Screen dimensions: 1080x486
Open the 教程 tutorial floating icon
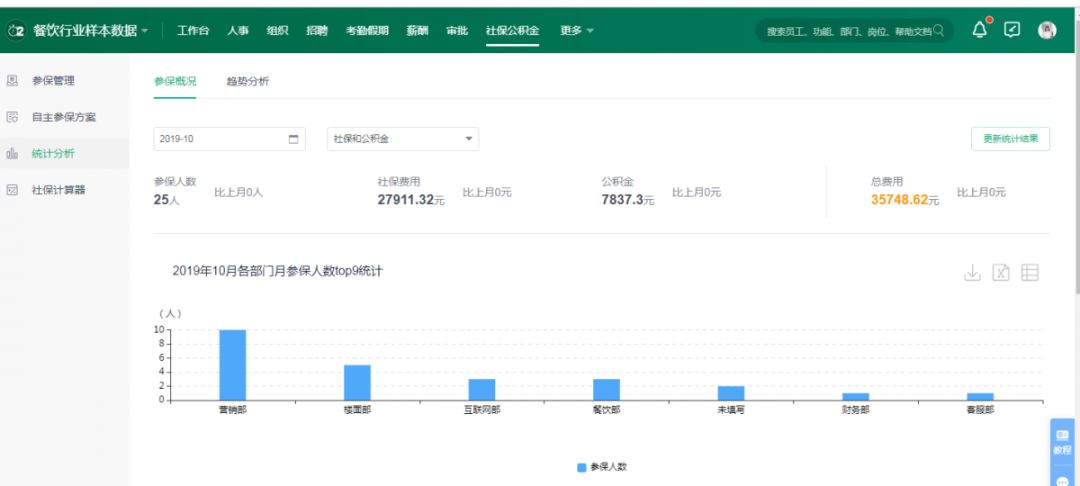tap(1061, 441)
